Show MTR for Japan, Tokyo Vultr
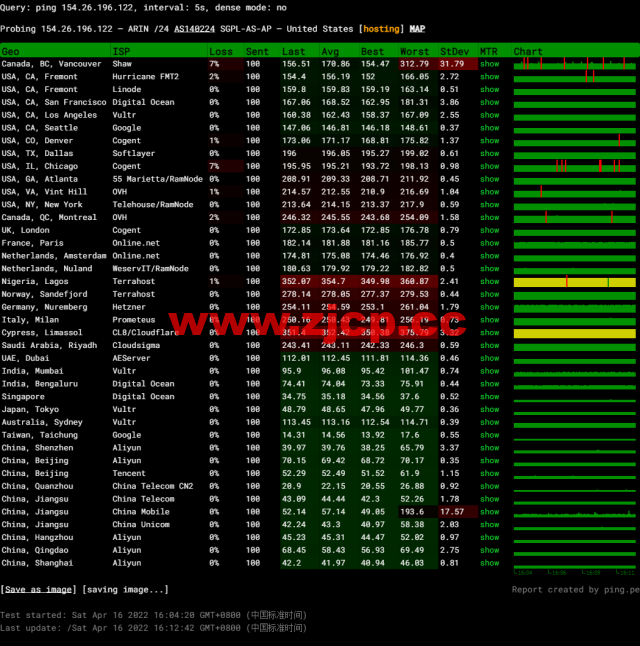This screenshot has height=646, width=640. pyautogui.click(x=490, y=409)
